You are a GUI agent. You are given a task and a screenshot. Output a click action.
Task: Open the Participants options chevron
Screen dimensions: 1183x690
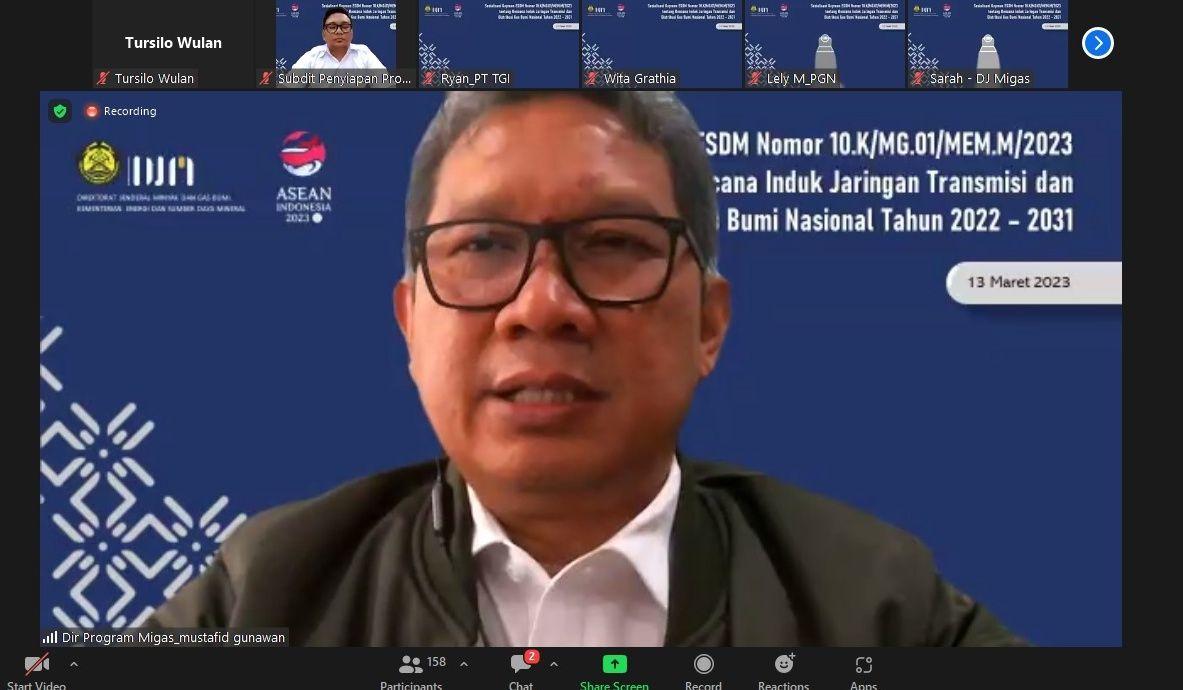tap(463, 663)
